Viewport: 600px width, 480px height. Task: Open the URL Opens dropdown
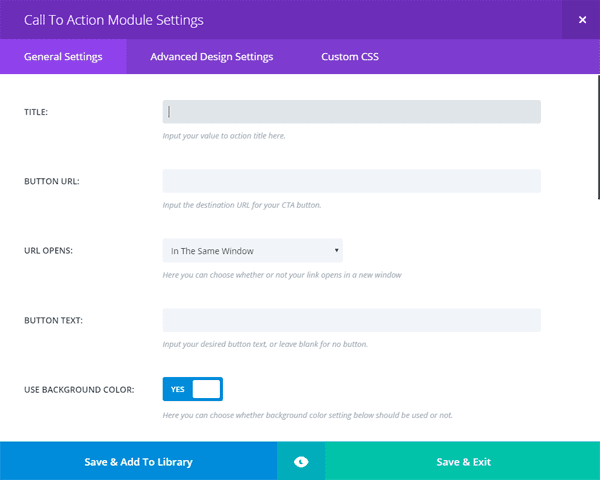coord(253,251)
